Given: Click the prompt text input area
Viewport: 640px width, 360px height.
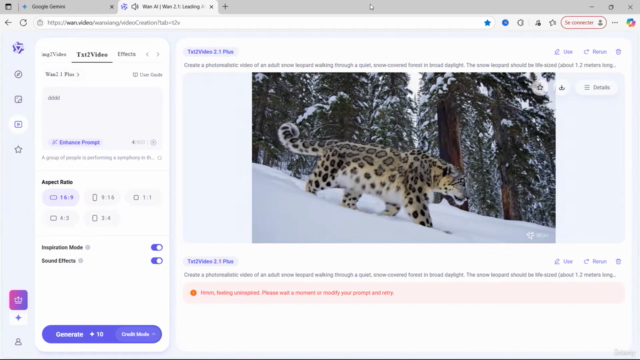Looking at the screenshot, I should pyautogui.click(x=102, y=112).
